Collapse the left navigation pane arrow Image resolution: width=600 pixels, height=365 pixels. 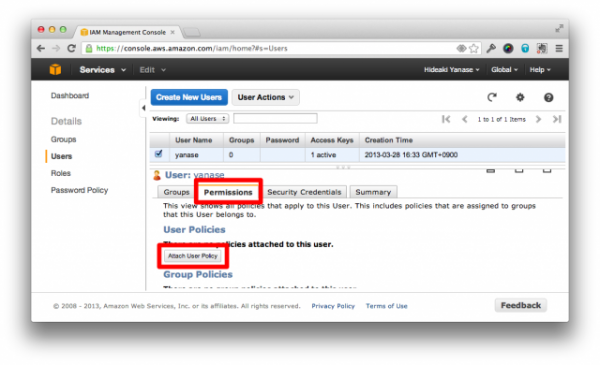(143, 108)
